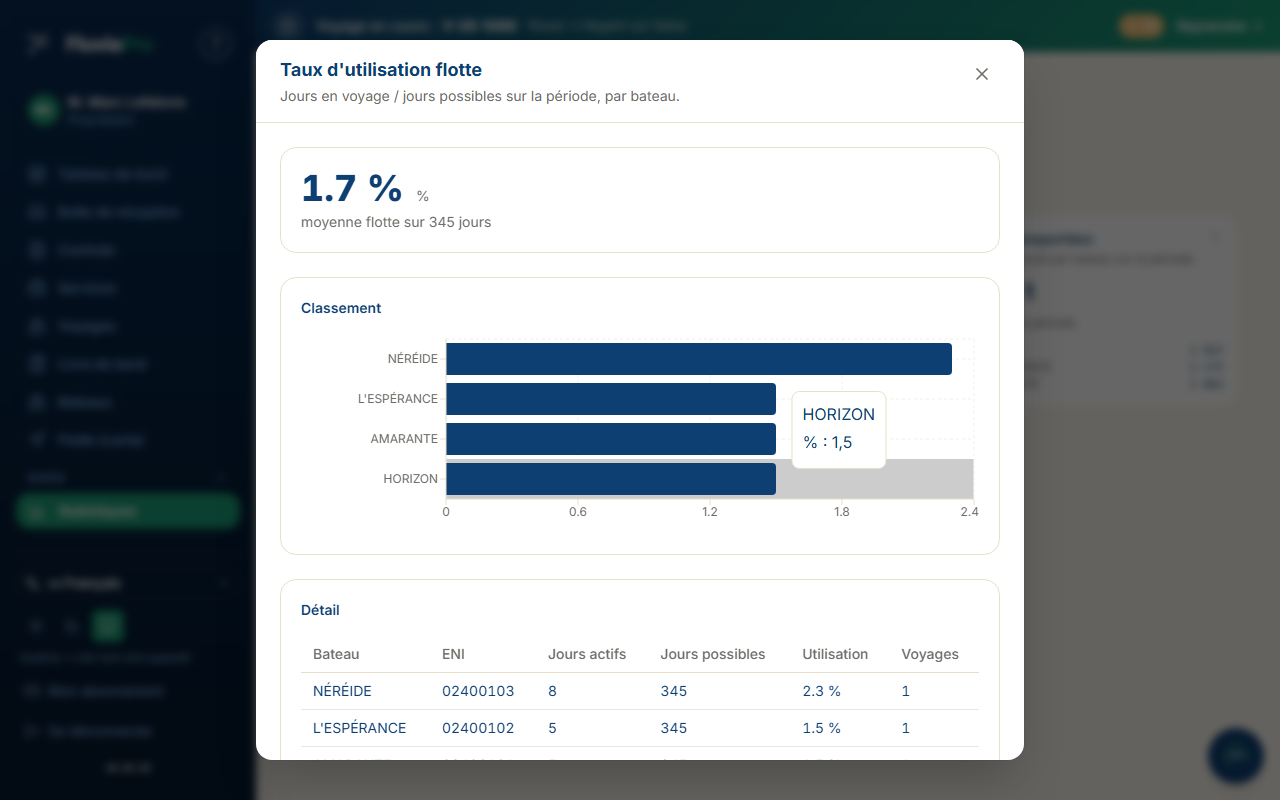
Task: Close the Taux d'utilisation flotte dialog
Action: [982, 74]
